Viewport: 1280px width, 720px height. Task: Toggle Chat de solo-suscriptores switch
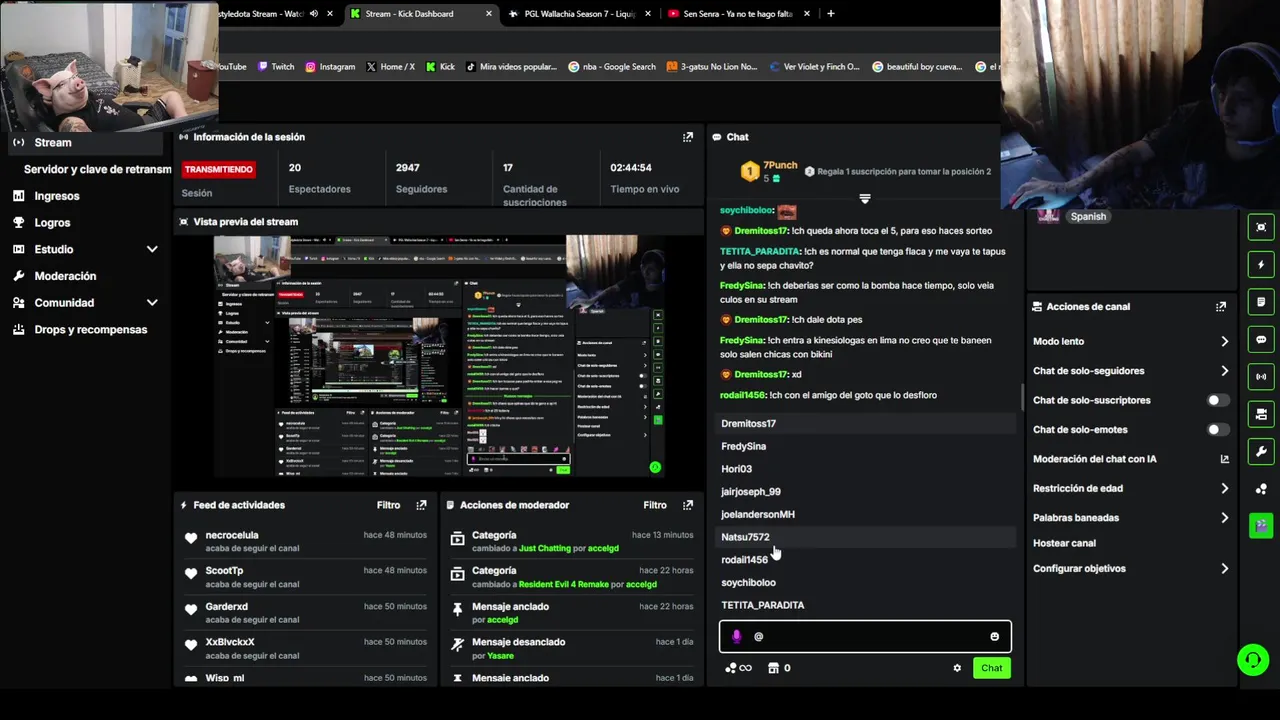point(1217,400)
